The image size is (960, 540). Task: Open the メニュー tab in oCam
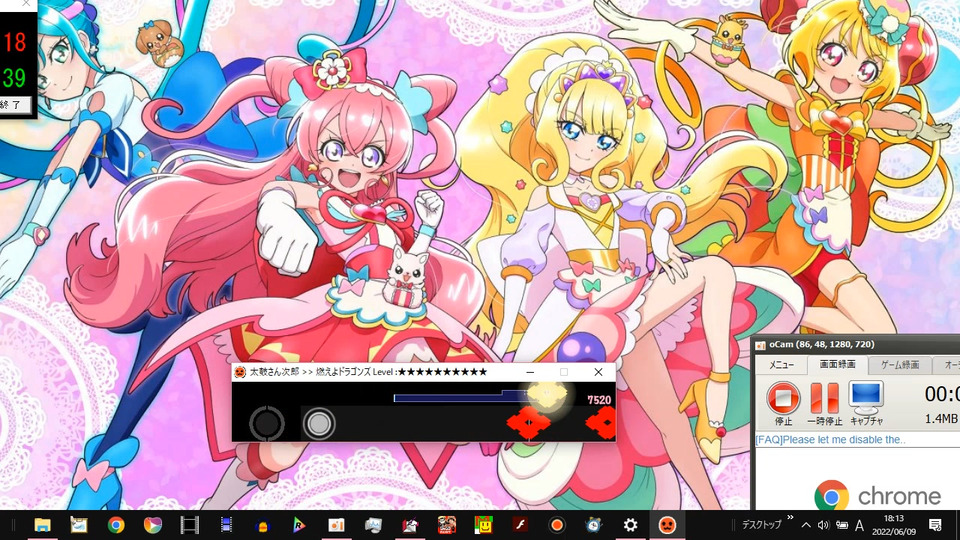[781, 365]
